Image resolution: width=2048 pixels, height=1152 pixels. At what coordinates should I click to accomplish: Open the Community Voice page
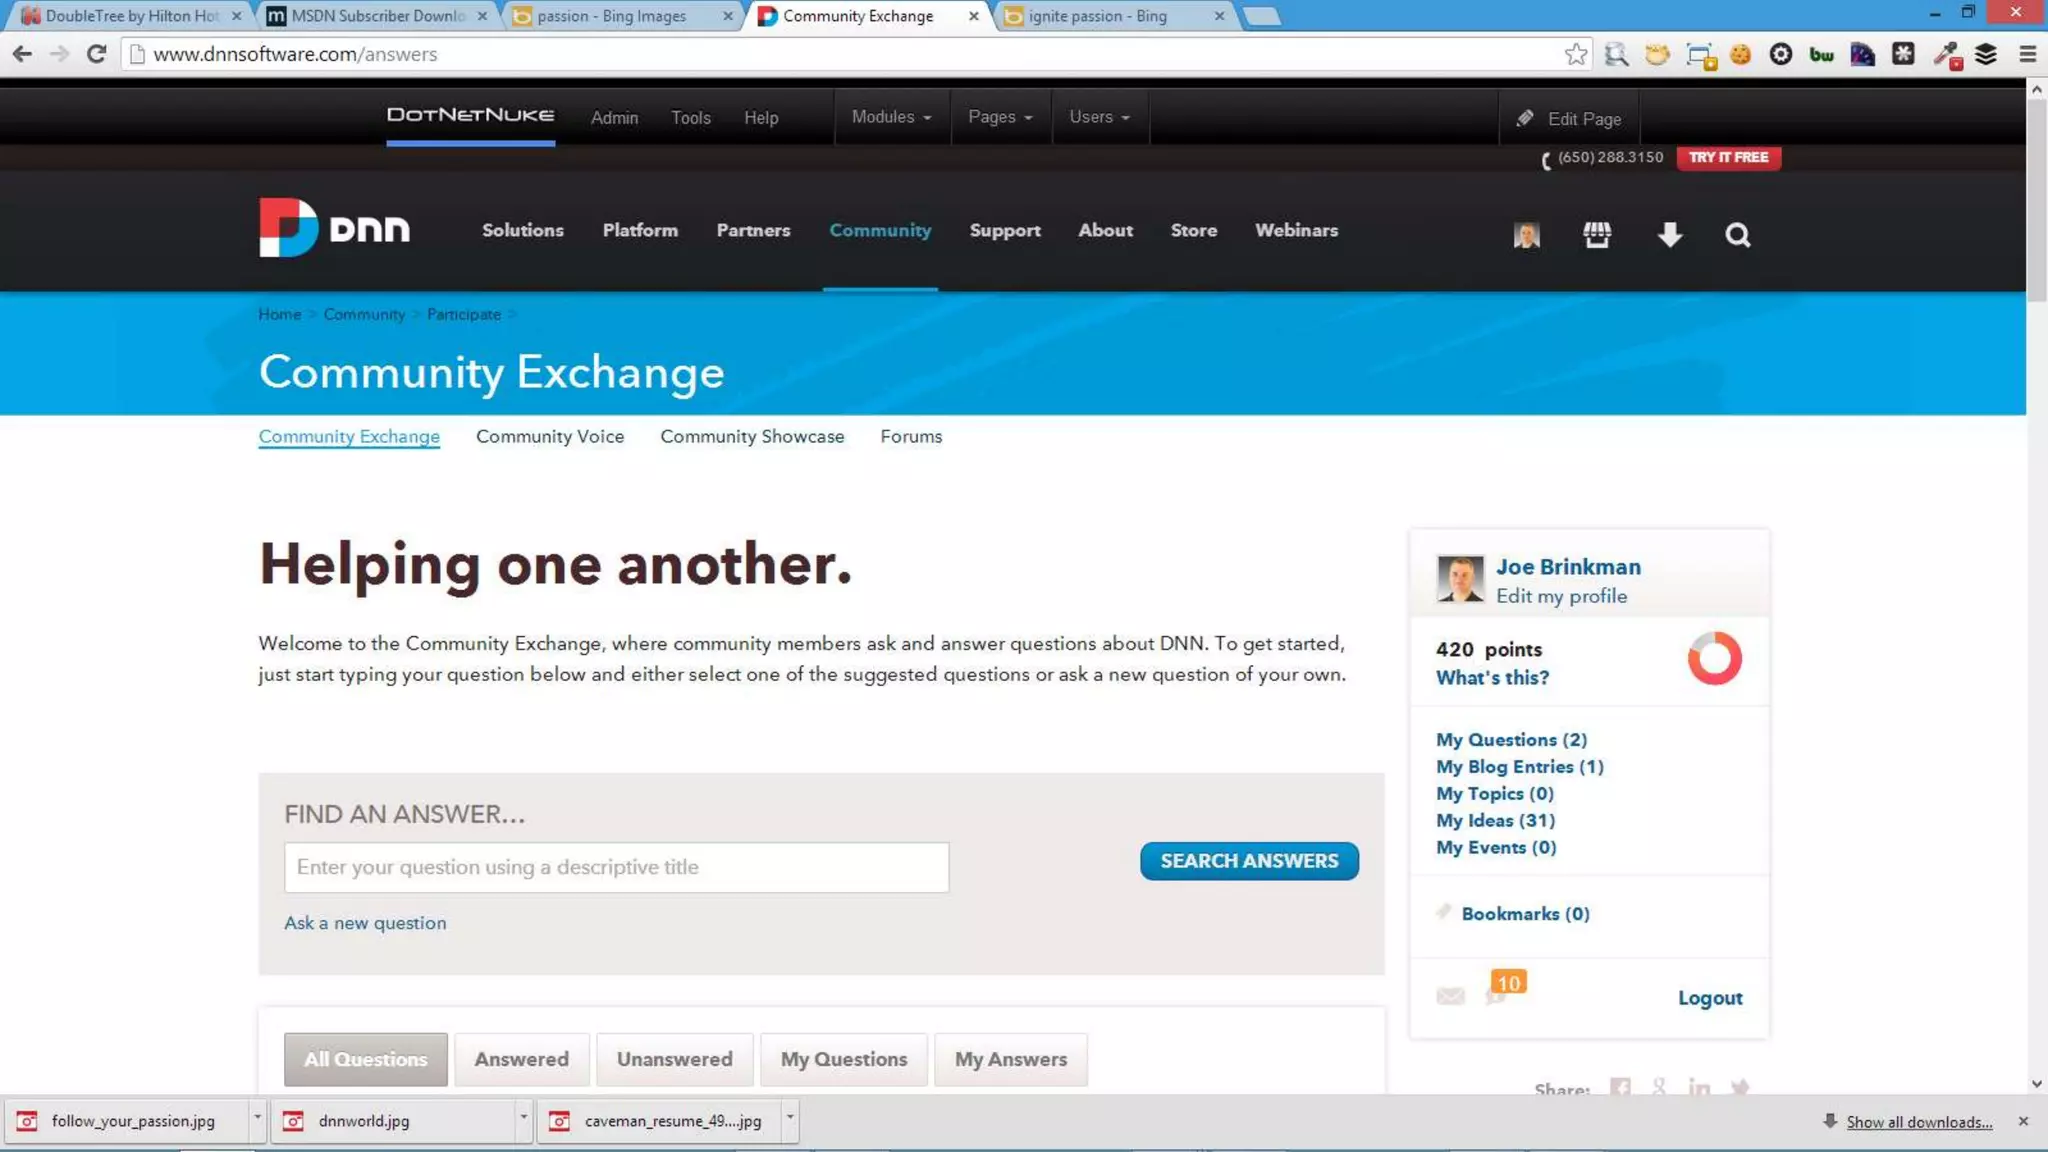coord(549,437)
